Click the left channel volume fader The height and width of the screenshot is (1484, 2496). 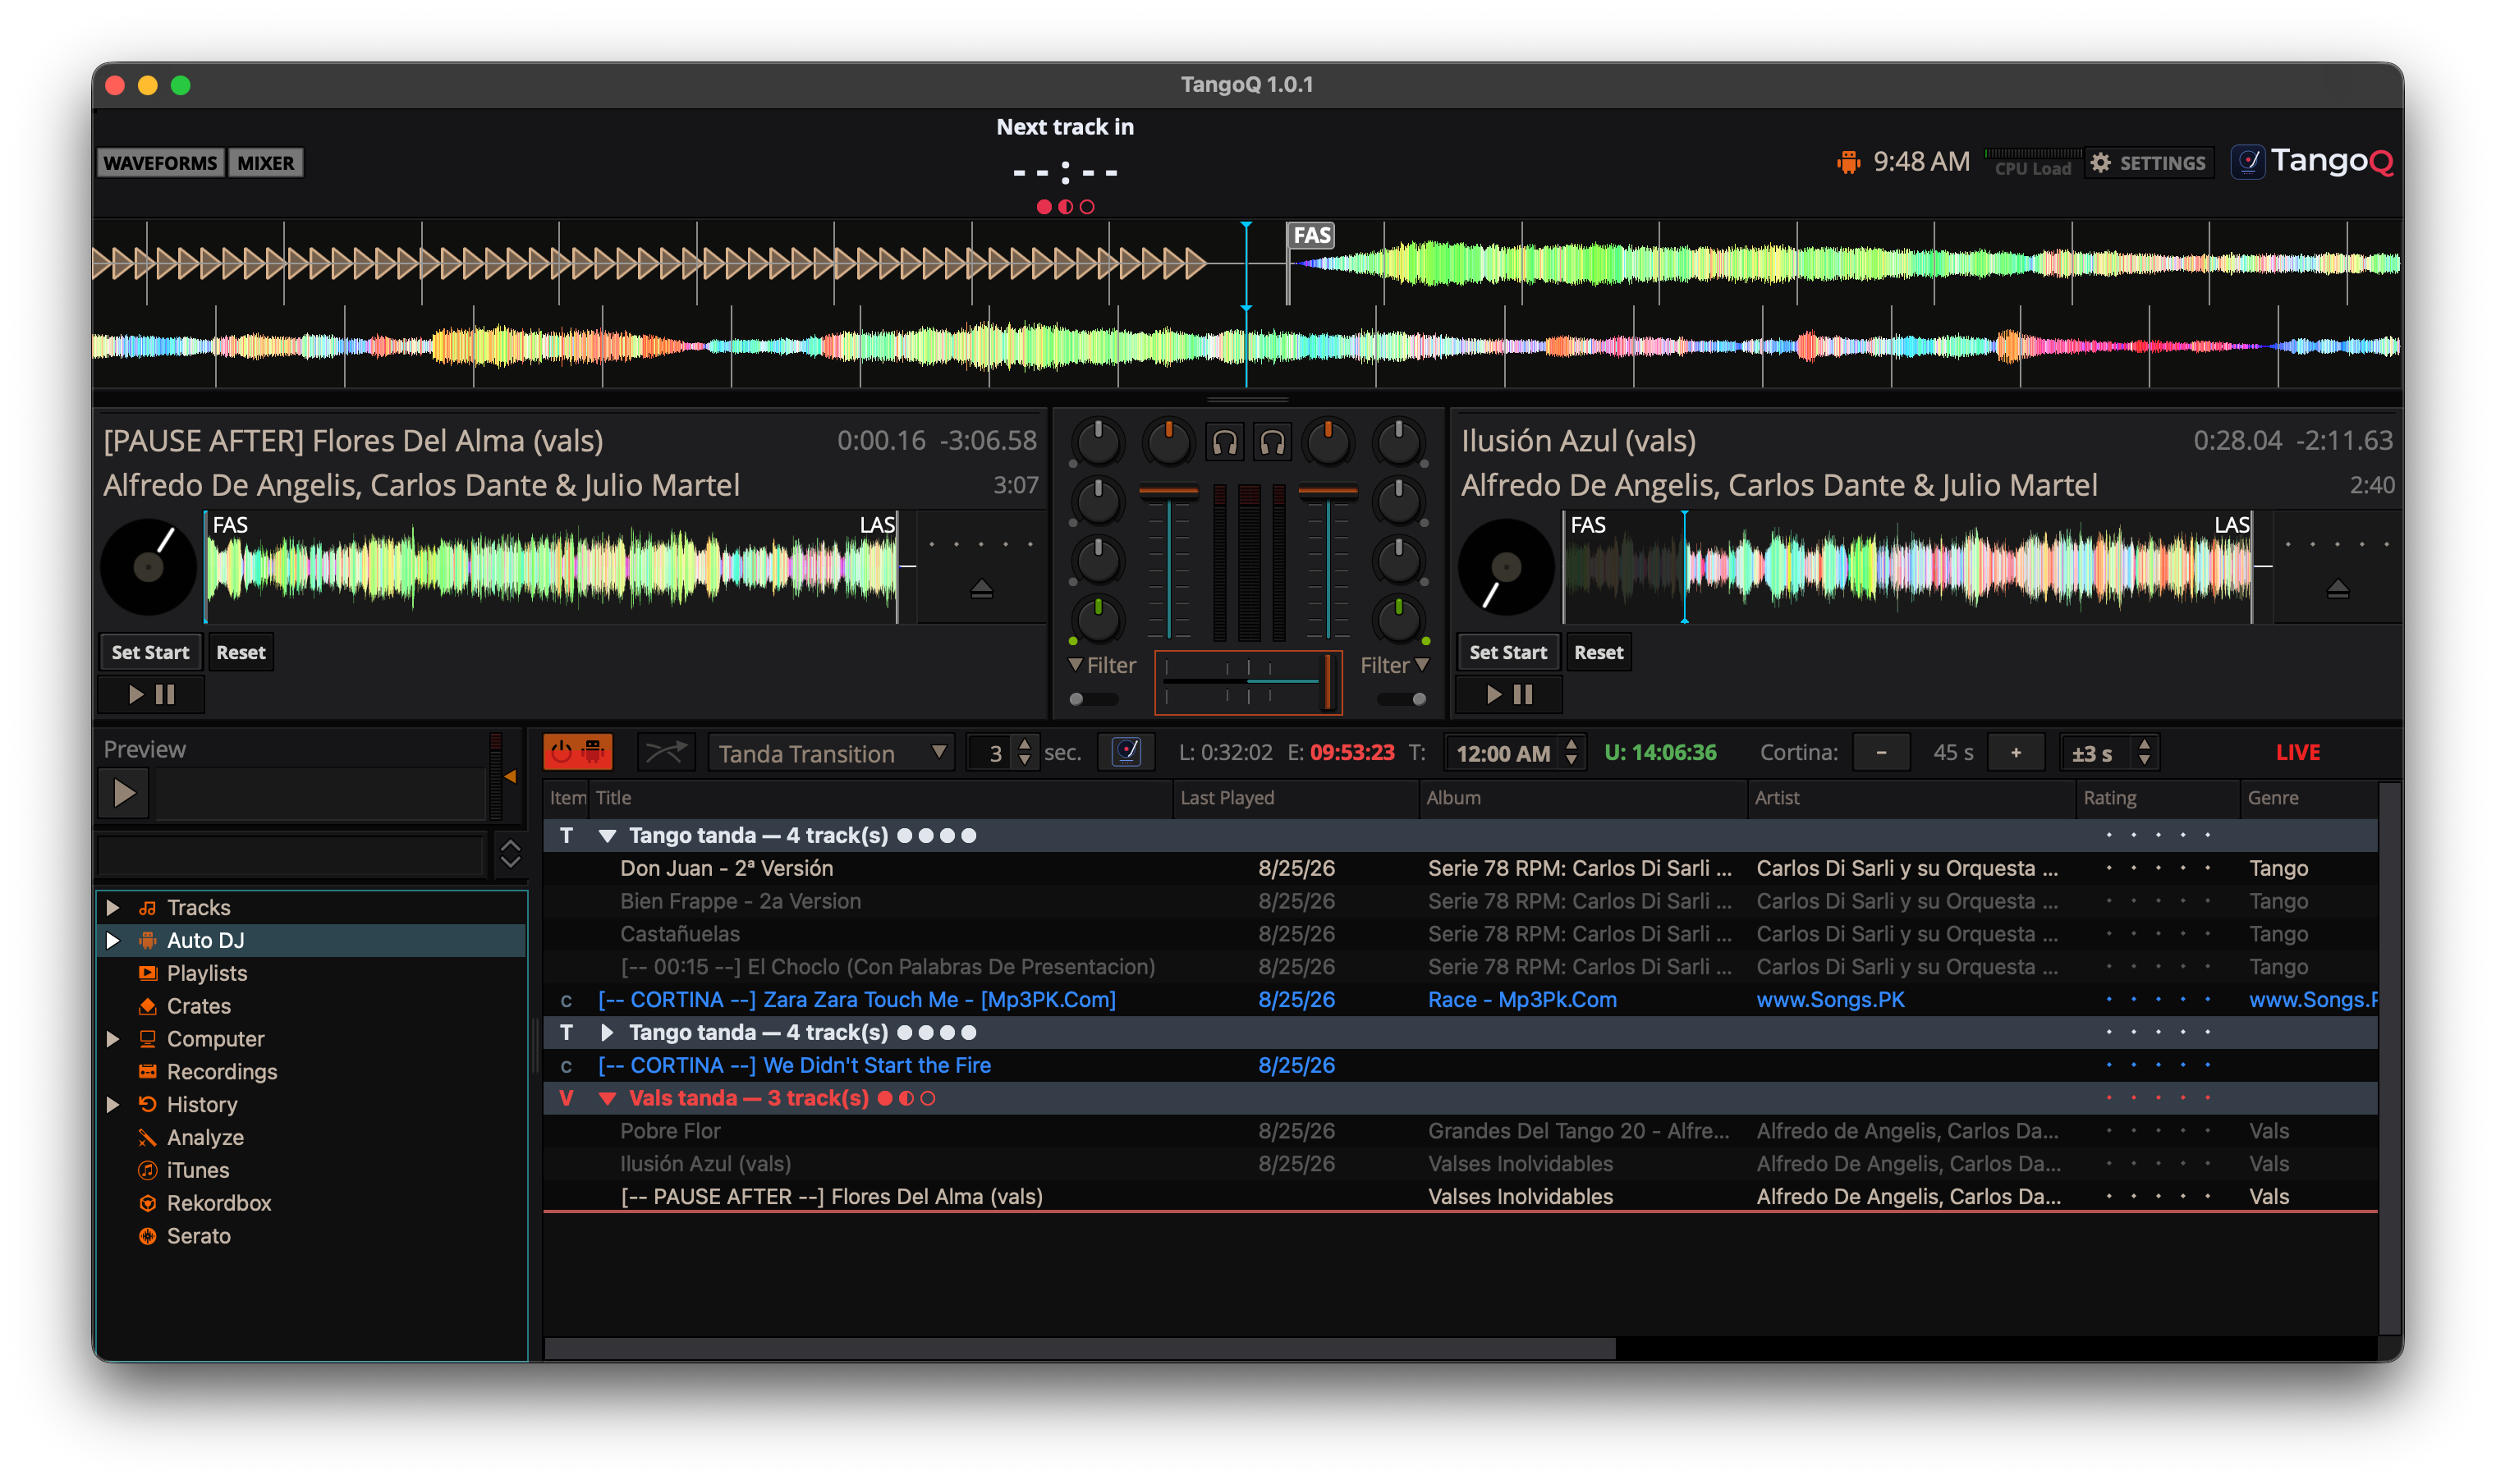click(x=1168, y=491)
